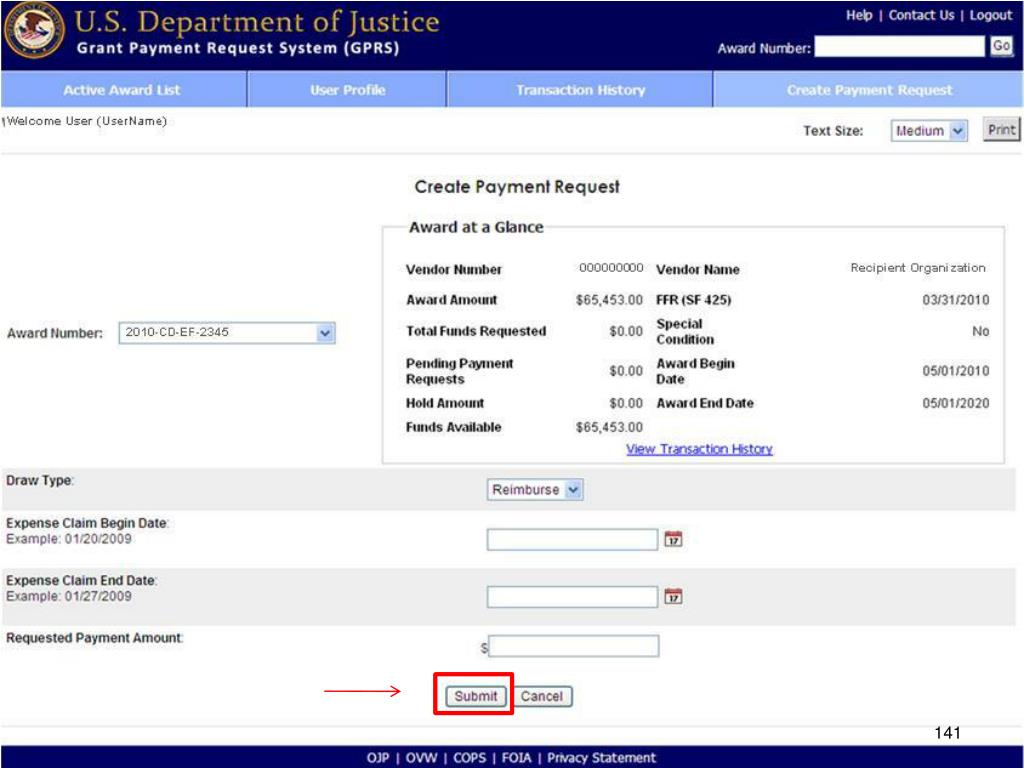Screen dimensions: 1024x768
Task: Click the Print button
Action: [x=1001, y=129]
